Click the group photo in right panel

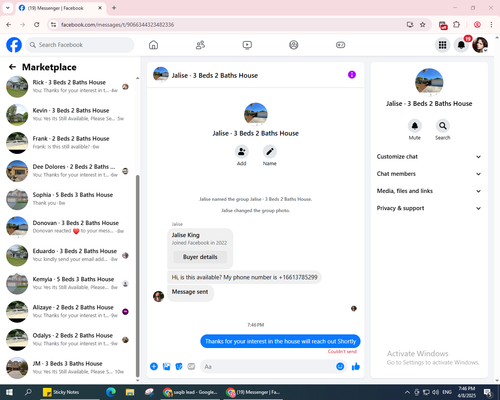(x=429, y=82)
